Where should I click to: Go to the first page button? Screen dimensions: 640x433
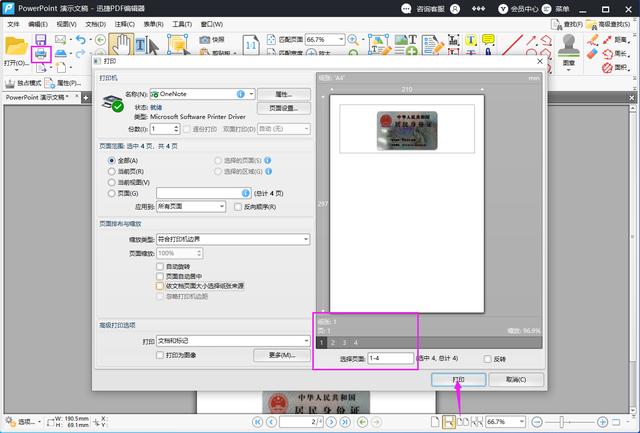[258, 422]
